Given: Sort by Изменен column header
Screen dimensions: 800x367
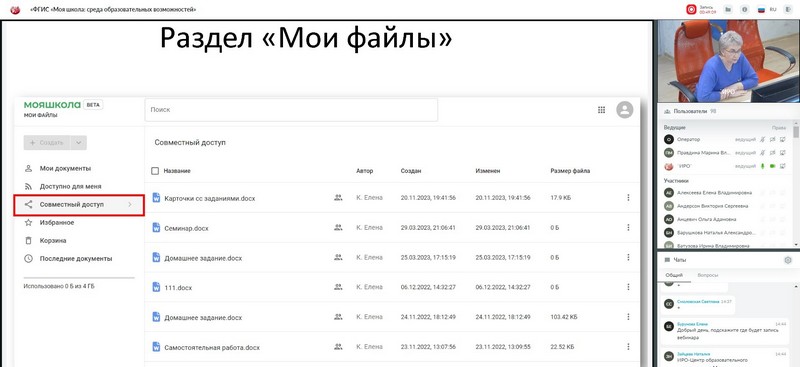Looking at the screenshot, I should pos(487,171).
